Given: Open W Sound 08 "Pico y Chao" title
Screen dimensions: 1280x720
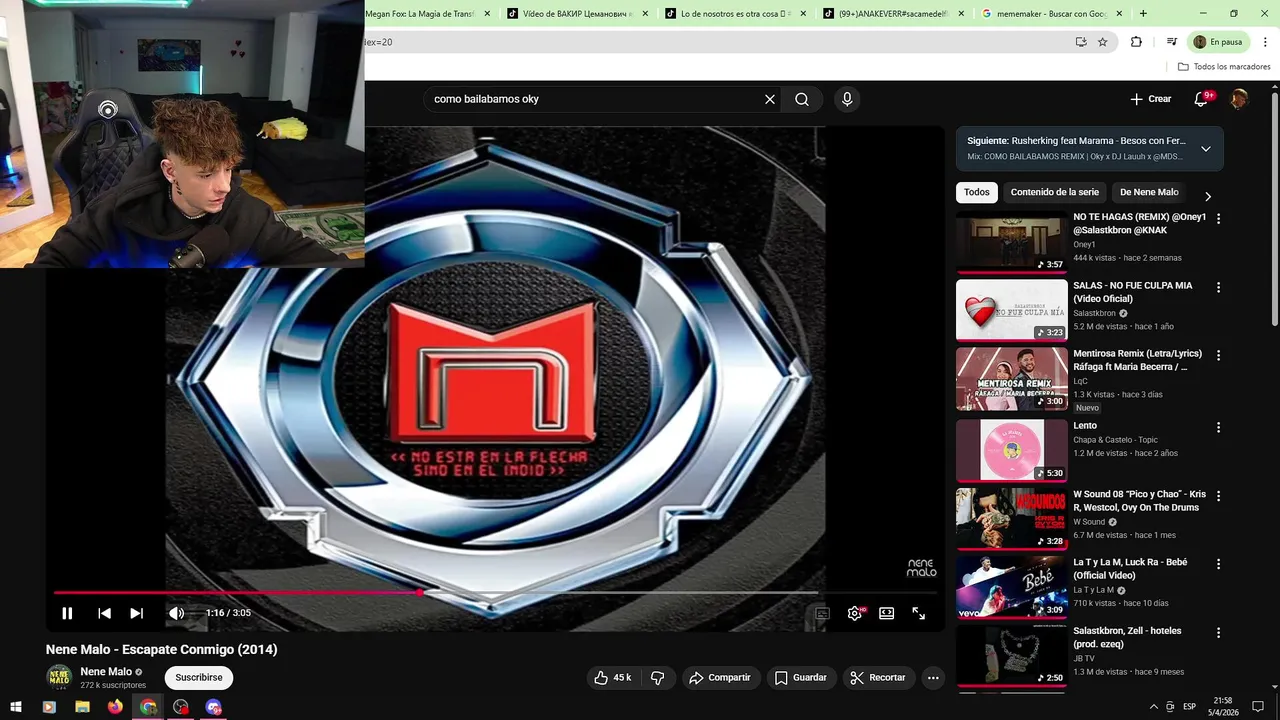Looking at the screenshot, I should click(x=1139, y=501).
